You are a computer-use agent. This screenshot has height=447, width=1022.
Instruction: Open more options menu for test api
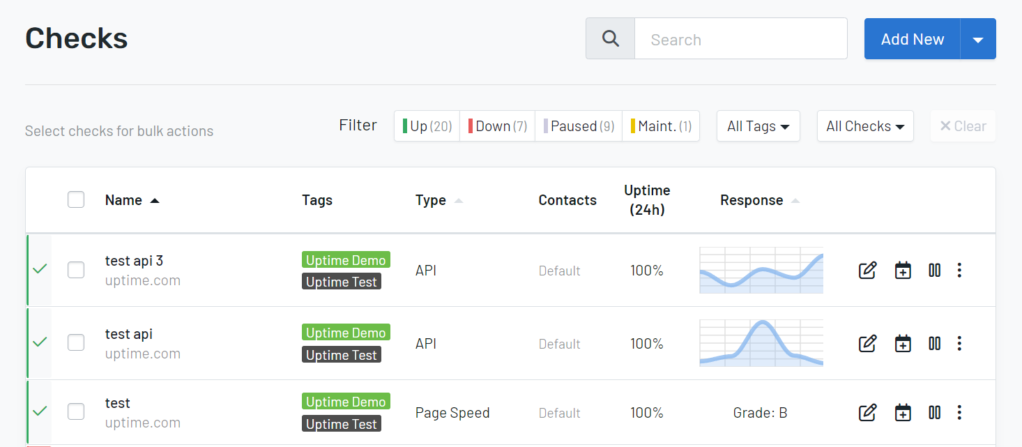(x=959, y=343)
